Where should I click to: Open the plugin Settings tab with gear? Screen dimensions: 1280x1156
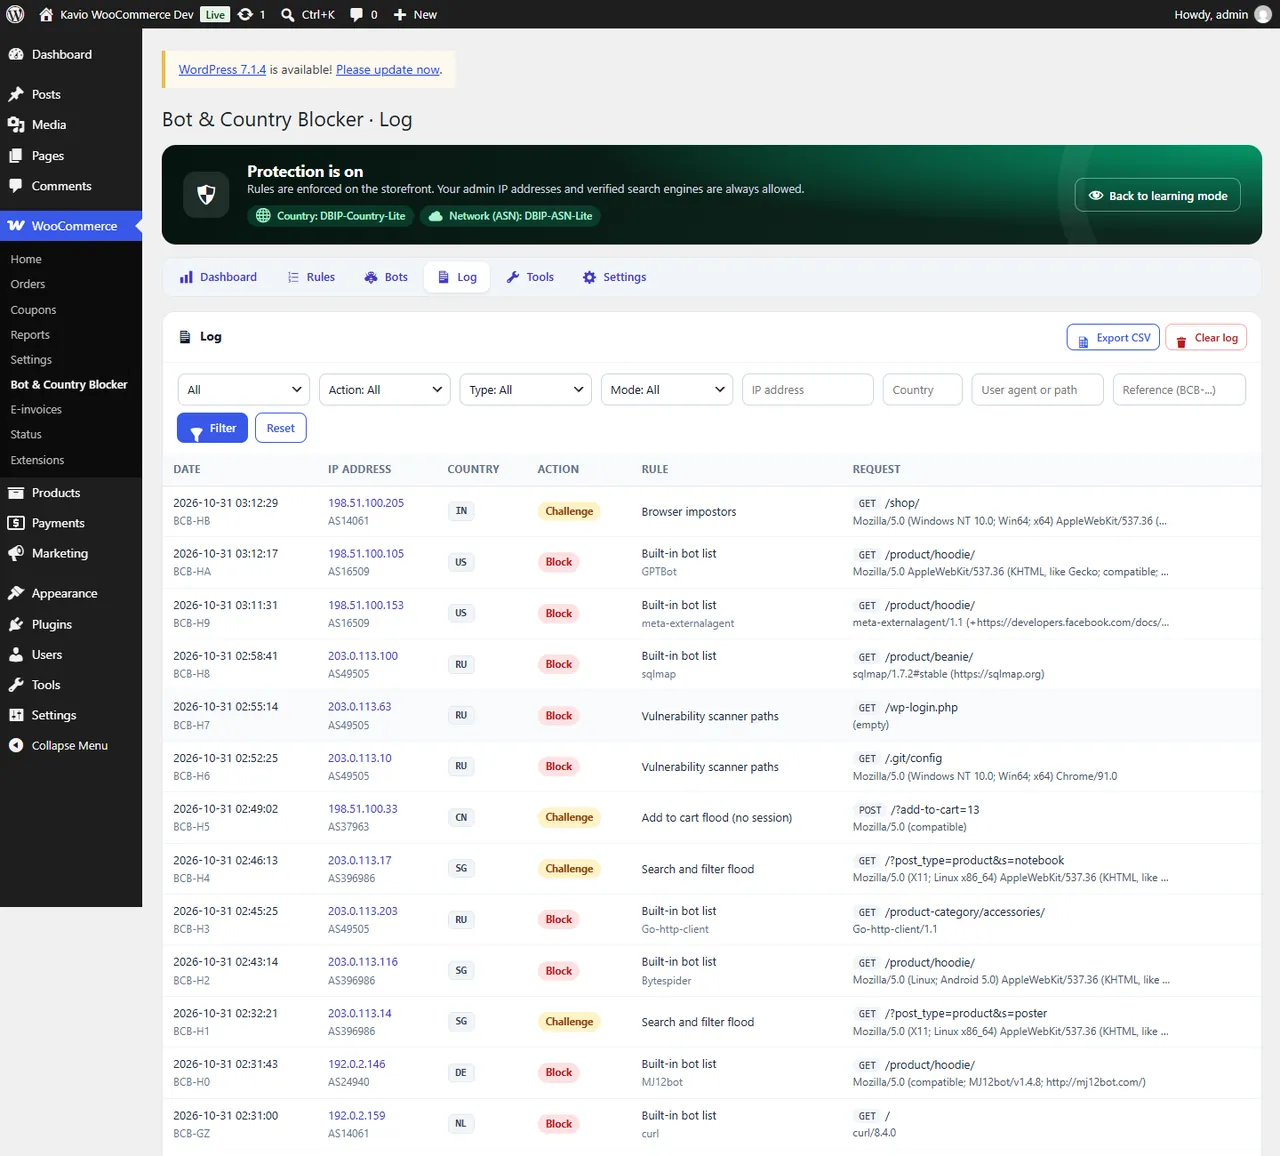(614, 277)
